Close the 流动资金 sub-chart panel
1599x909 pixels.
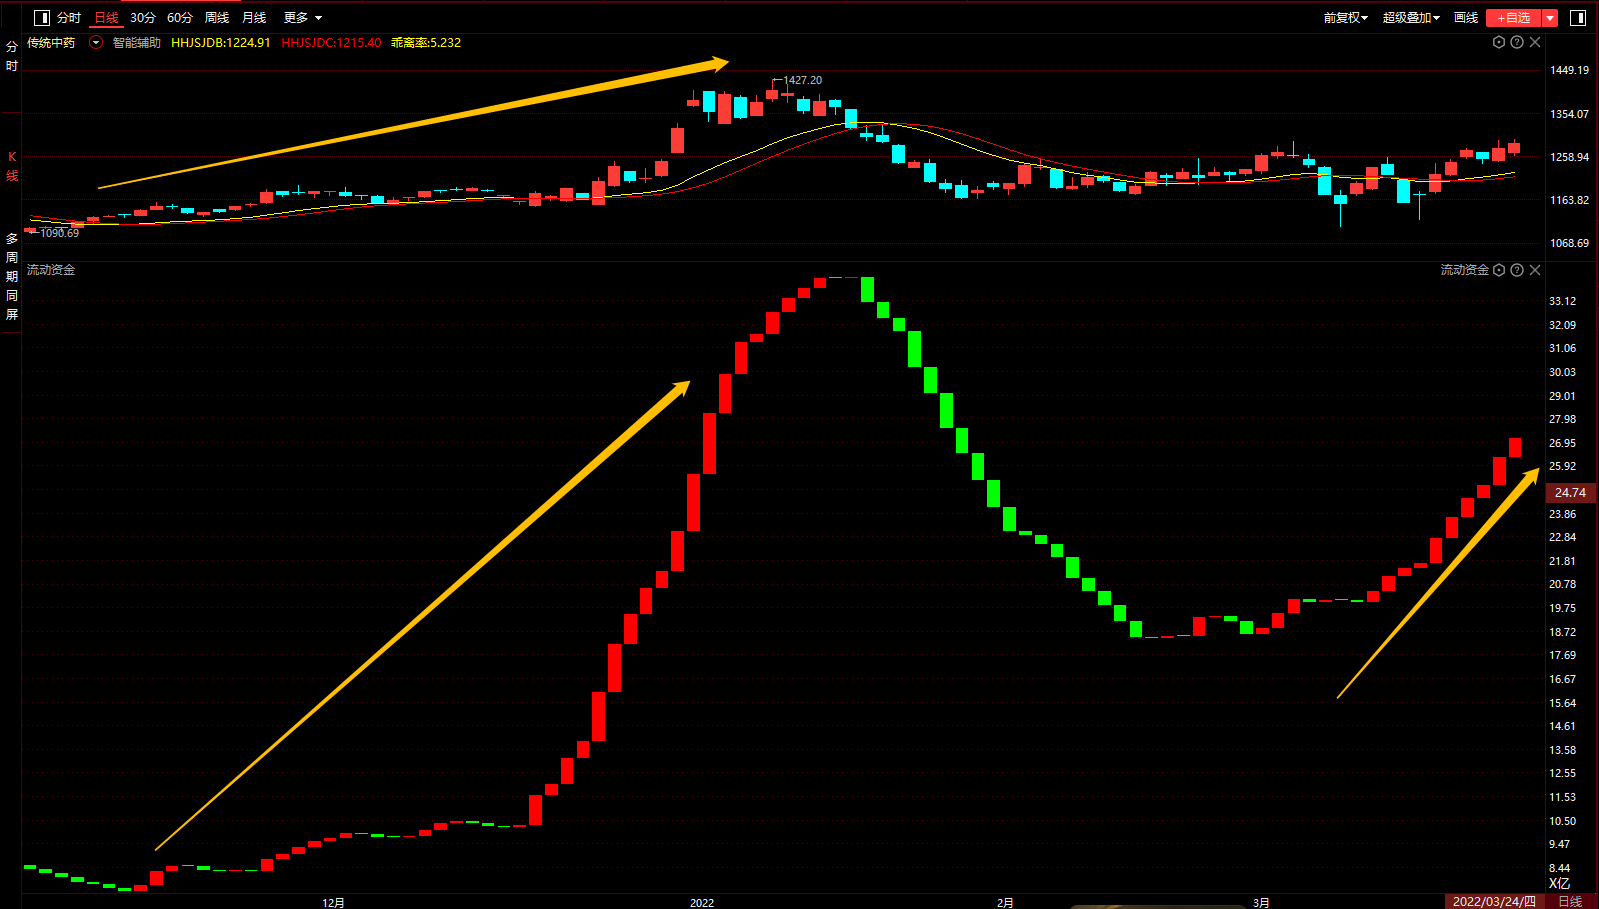pos(1535,270)
